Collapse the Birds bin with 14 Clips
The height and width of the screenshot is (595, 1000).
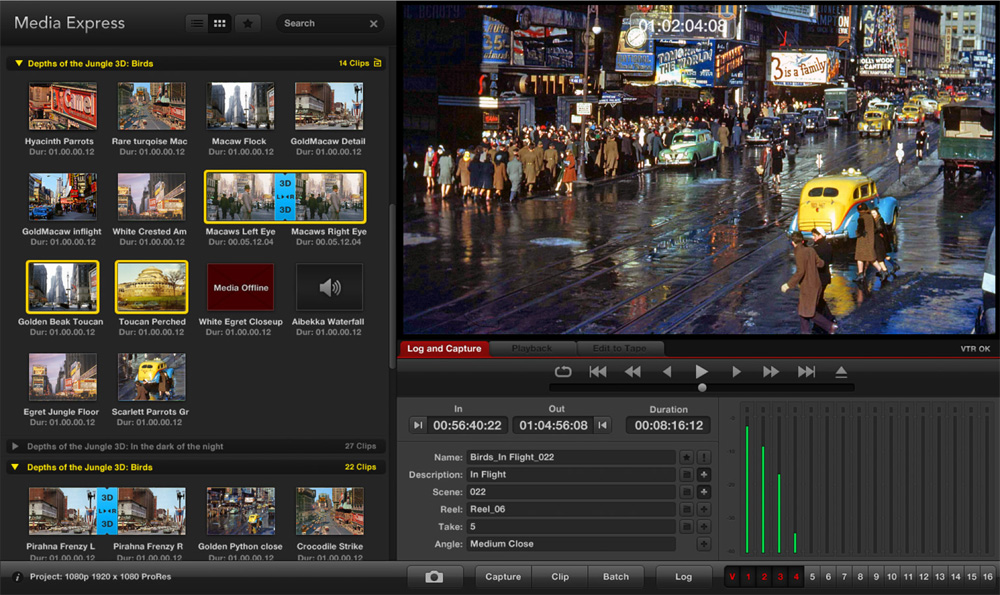[x=17, y=64]
